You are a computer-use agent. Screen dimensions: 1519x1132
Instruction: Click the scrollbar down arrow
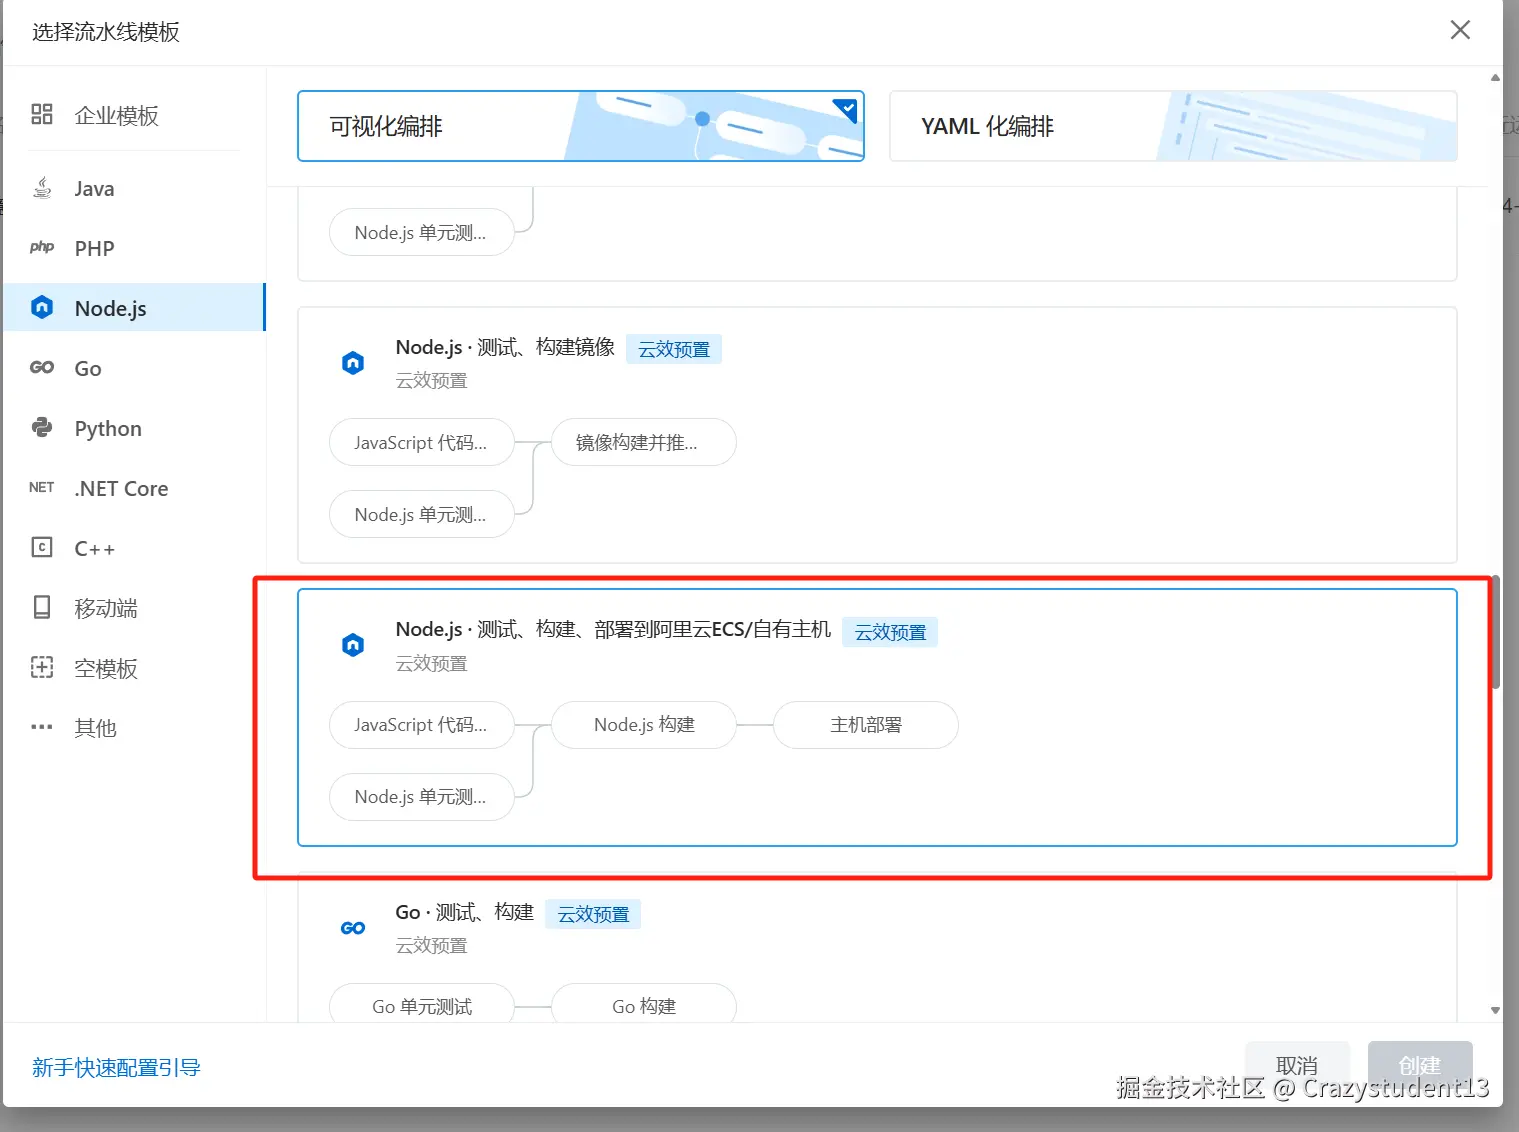tap(1495, 1010)
